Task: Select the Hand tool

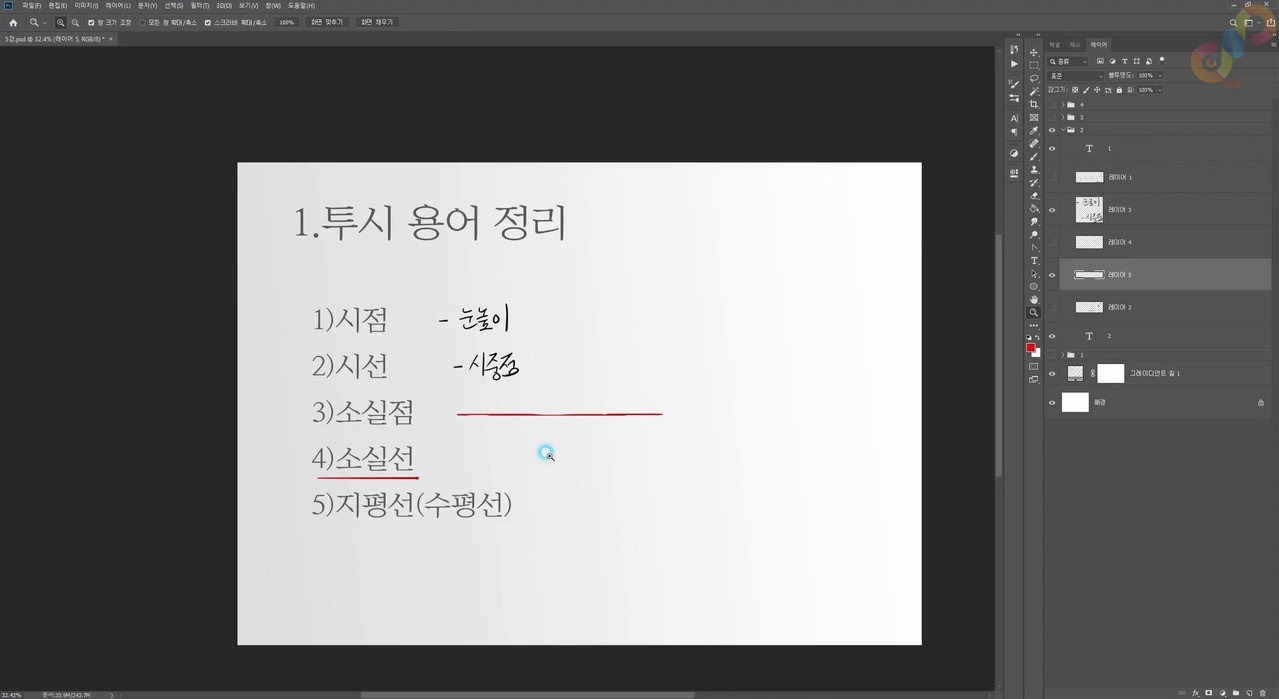Action: coord(1034,299)
